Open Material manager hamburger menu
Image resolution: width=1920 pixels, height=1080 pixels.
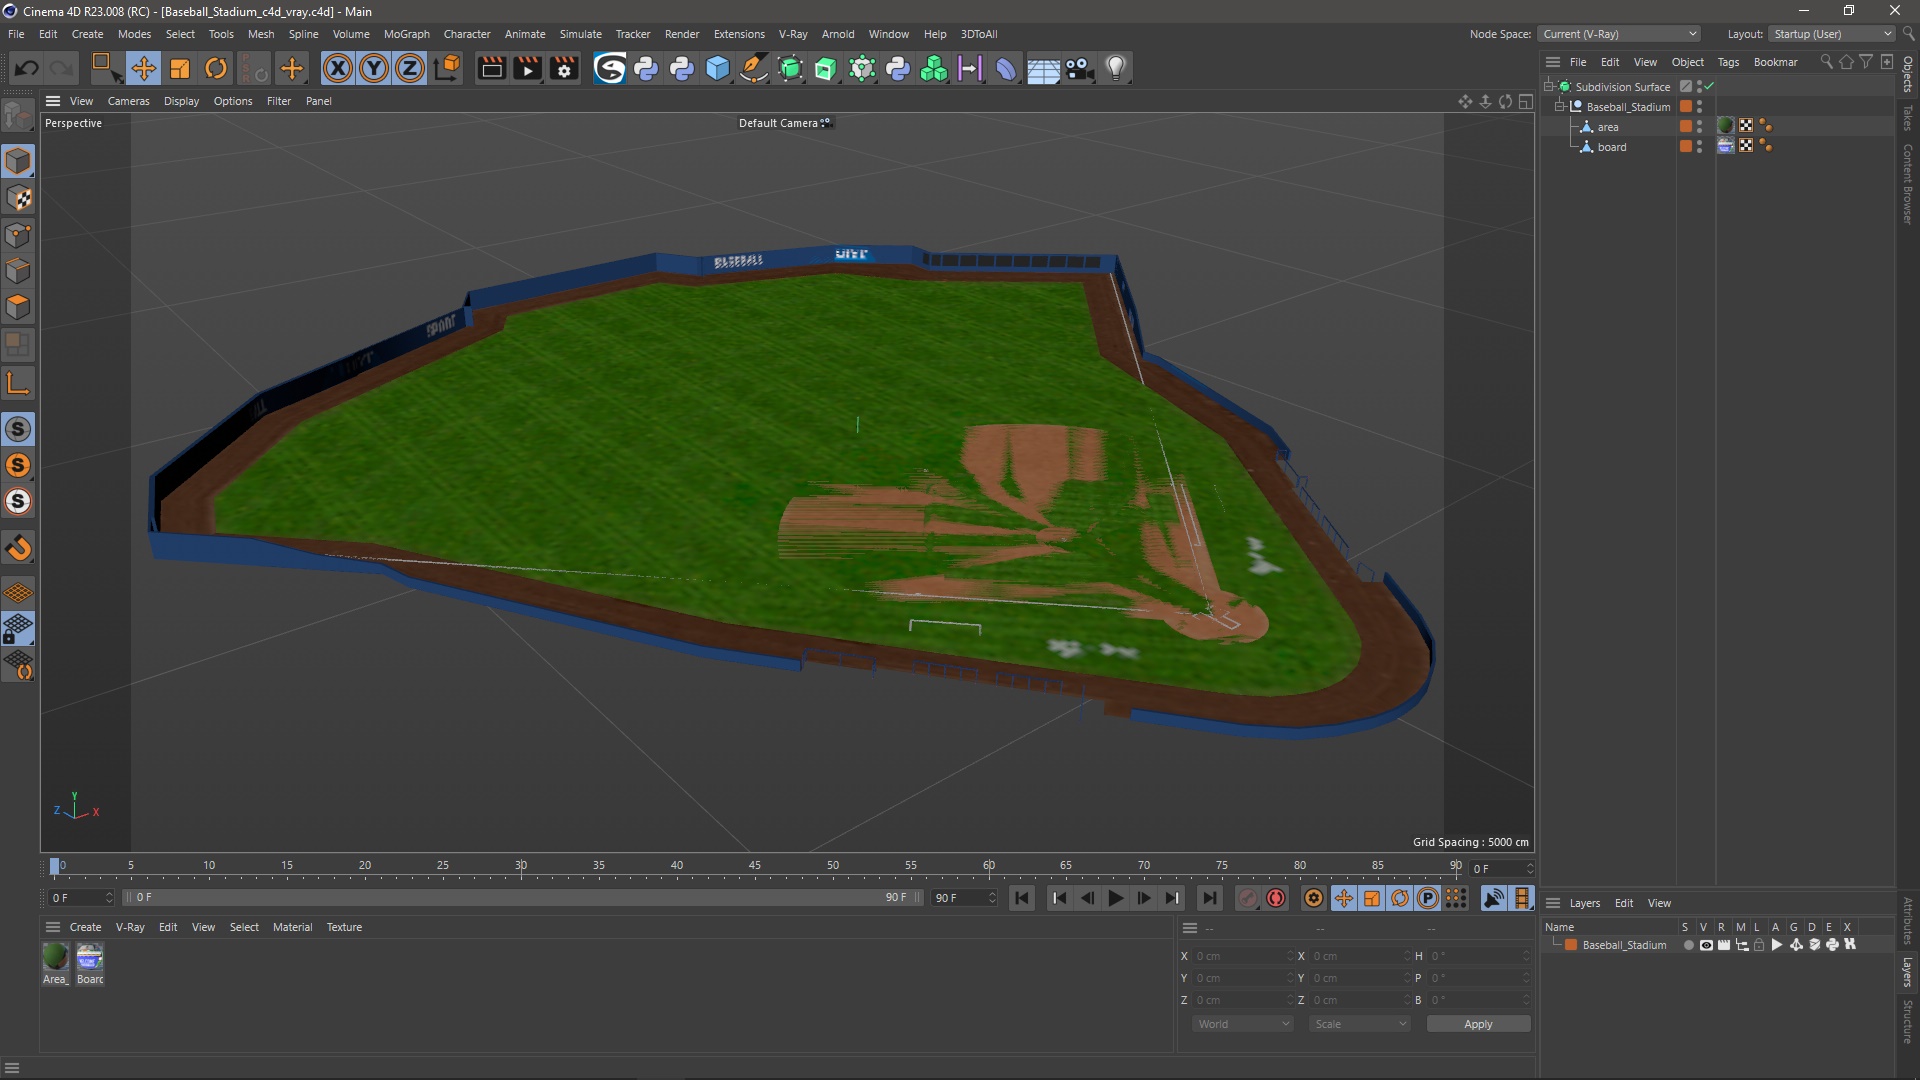coord(53,927)
